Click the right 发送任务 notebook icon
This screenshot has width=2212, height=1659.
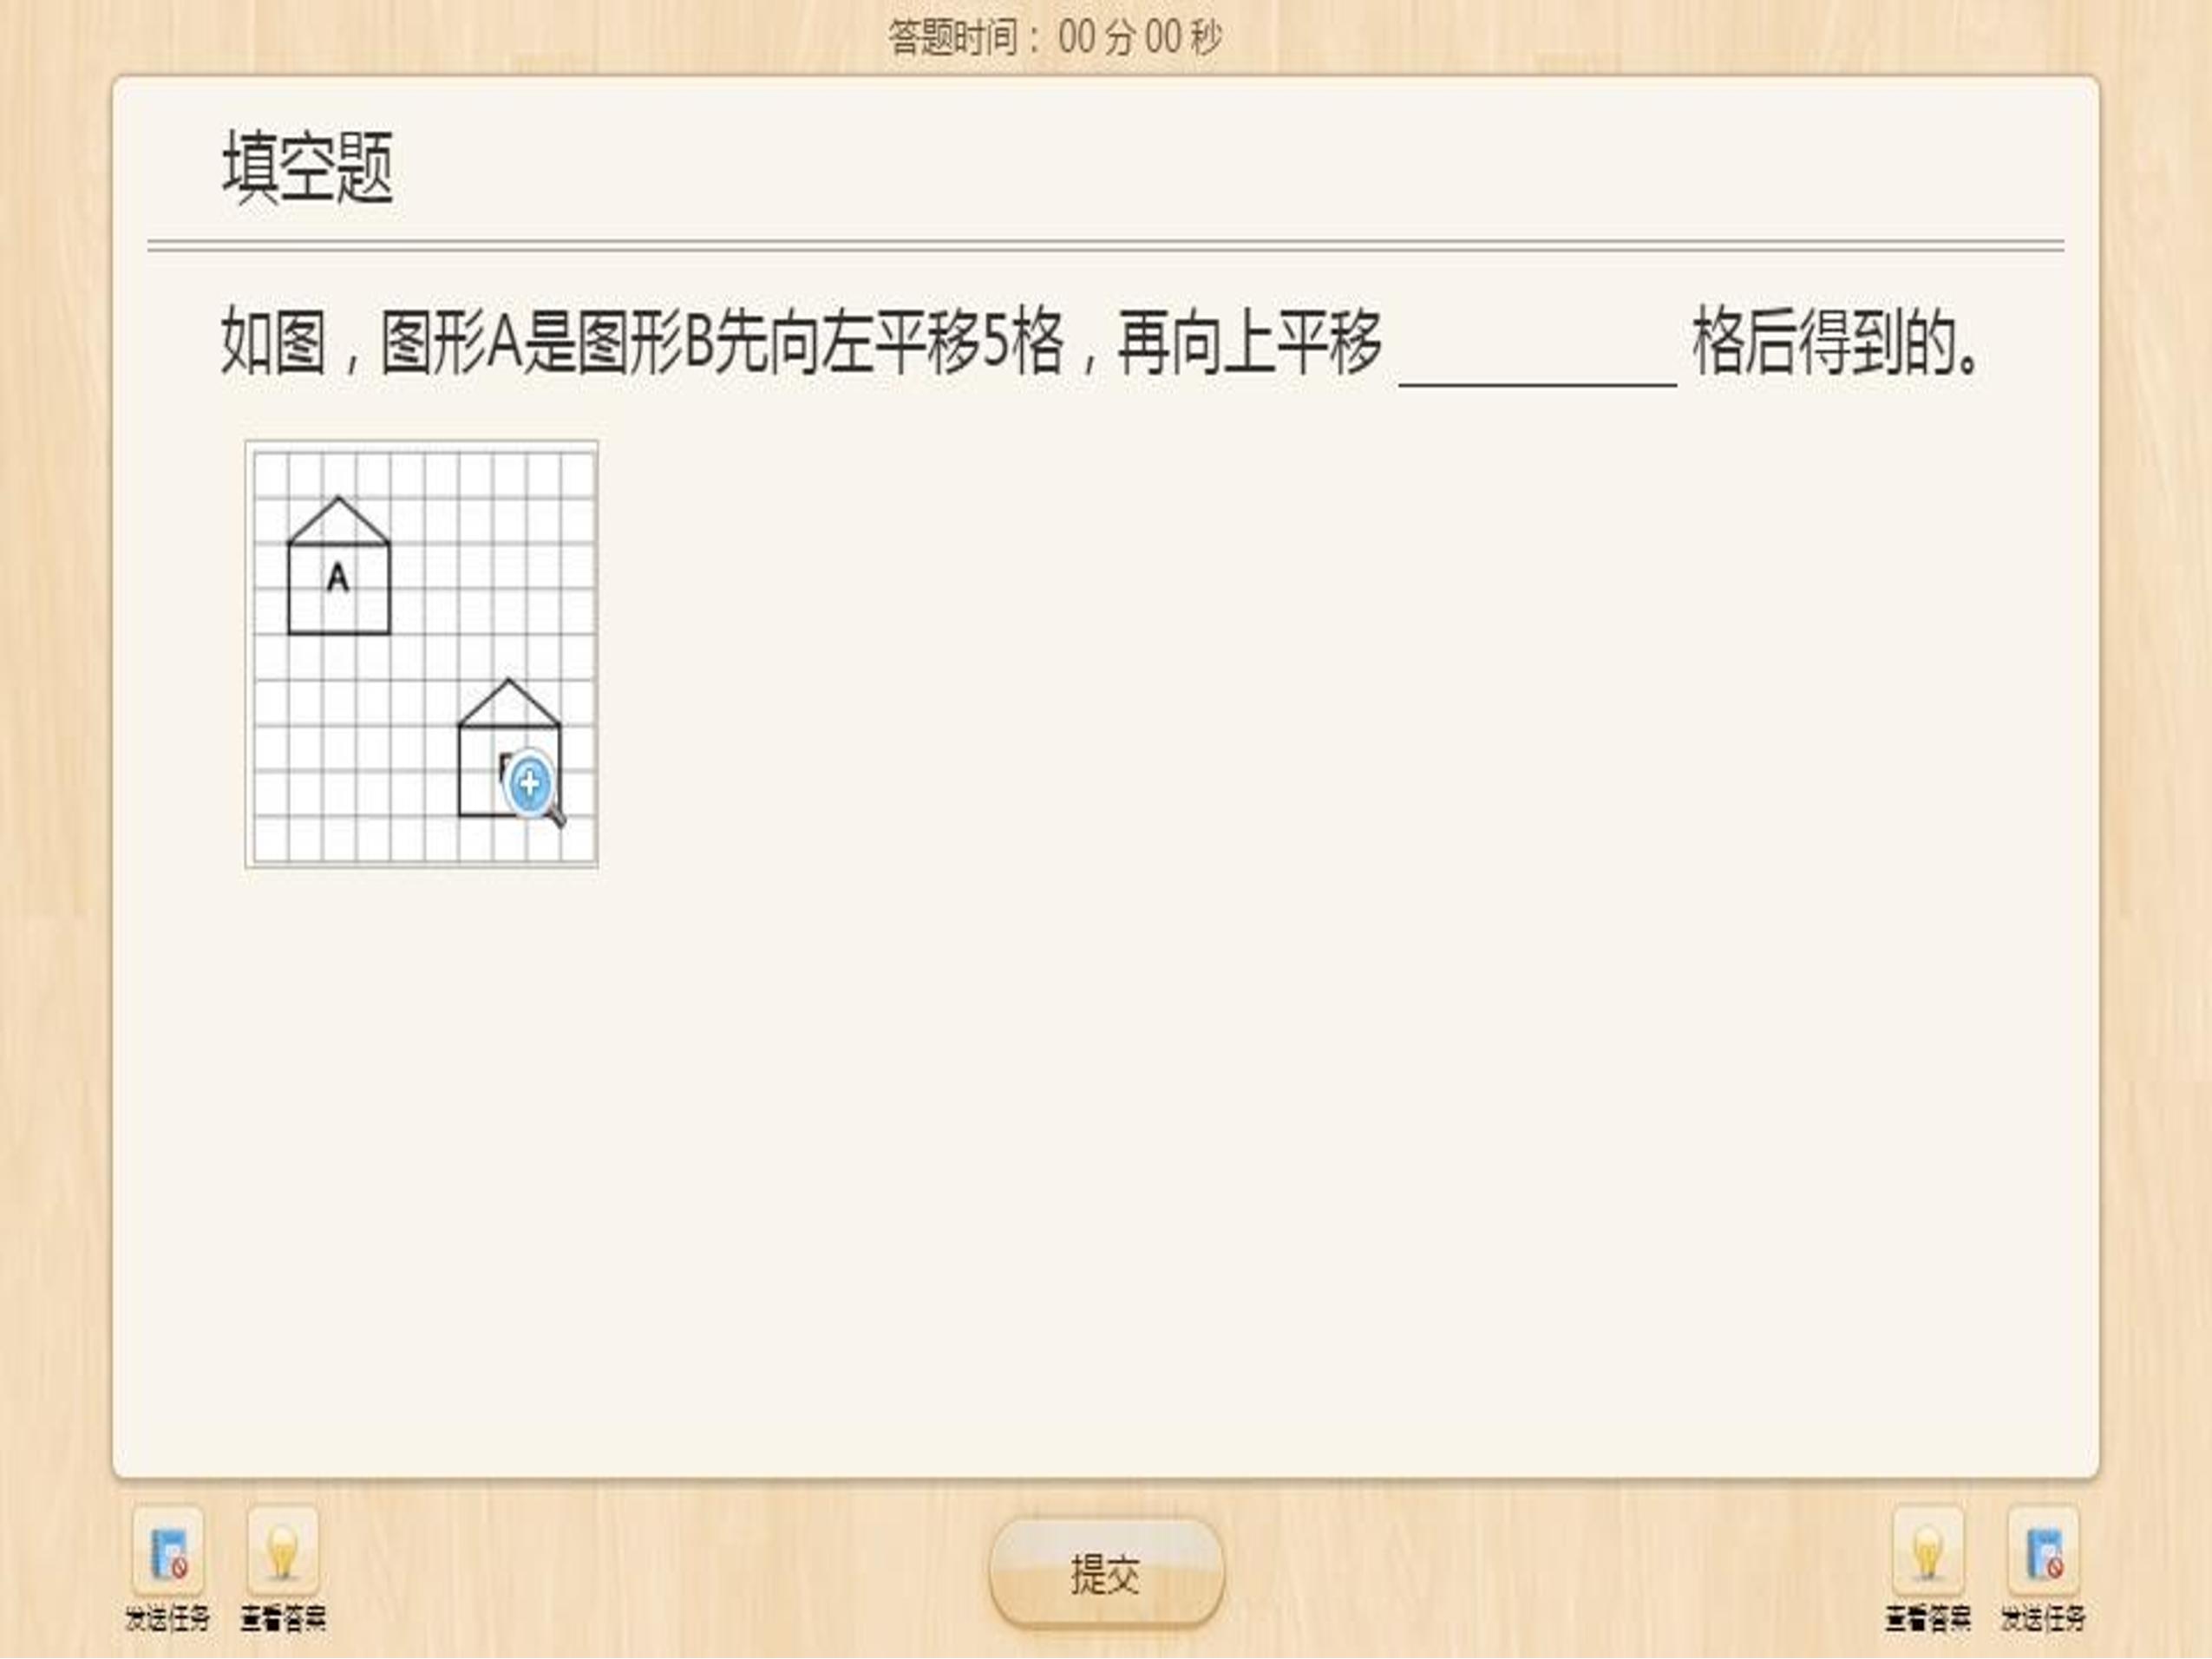(x=2043, y=1551)
